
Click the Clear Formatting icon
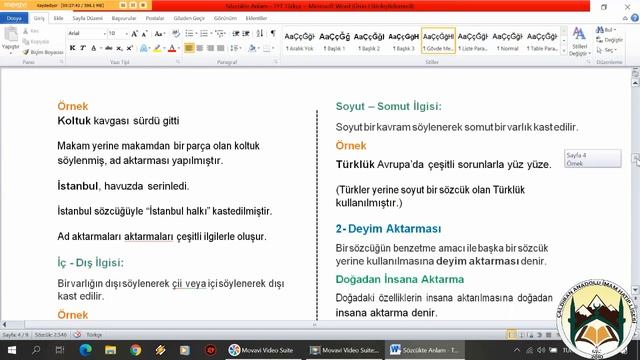pyautogui.click(x=176, y=33)
